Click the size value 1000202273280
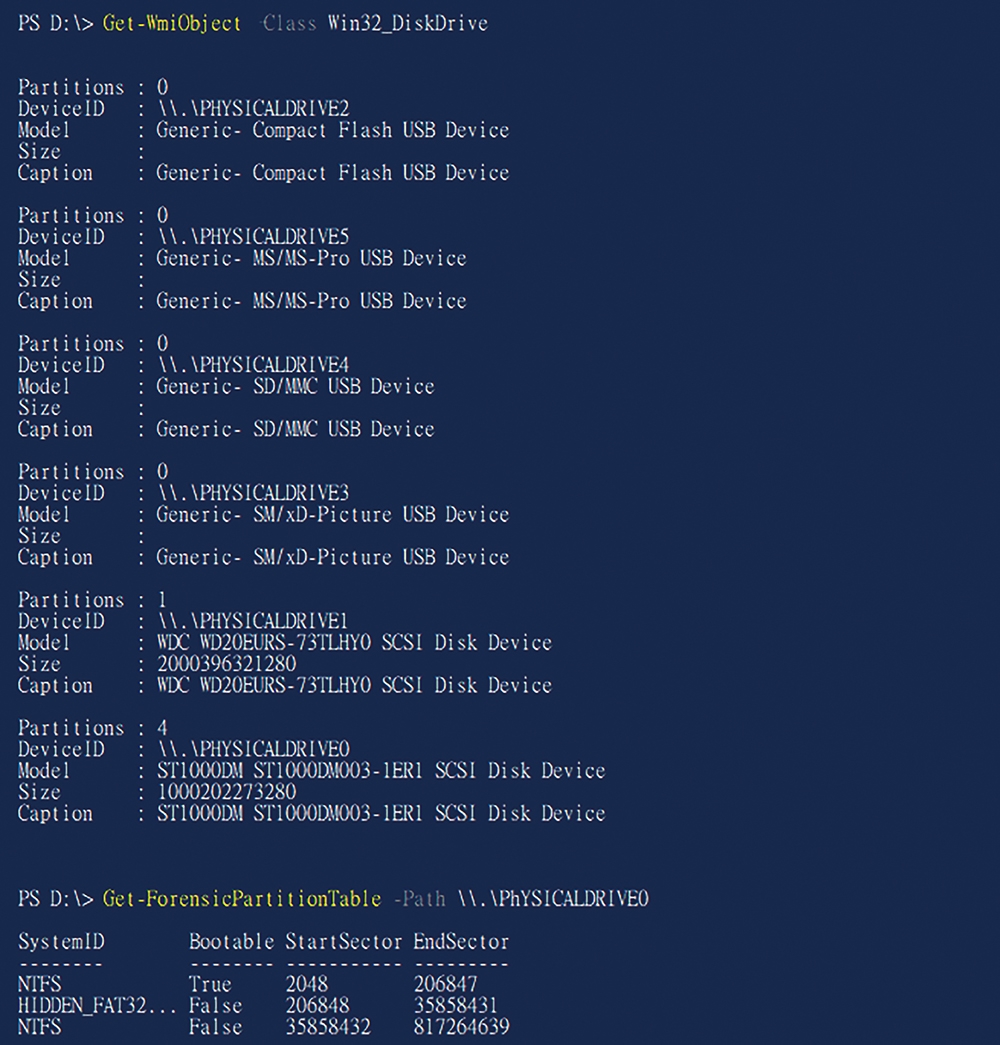 pos(227,791)
